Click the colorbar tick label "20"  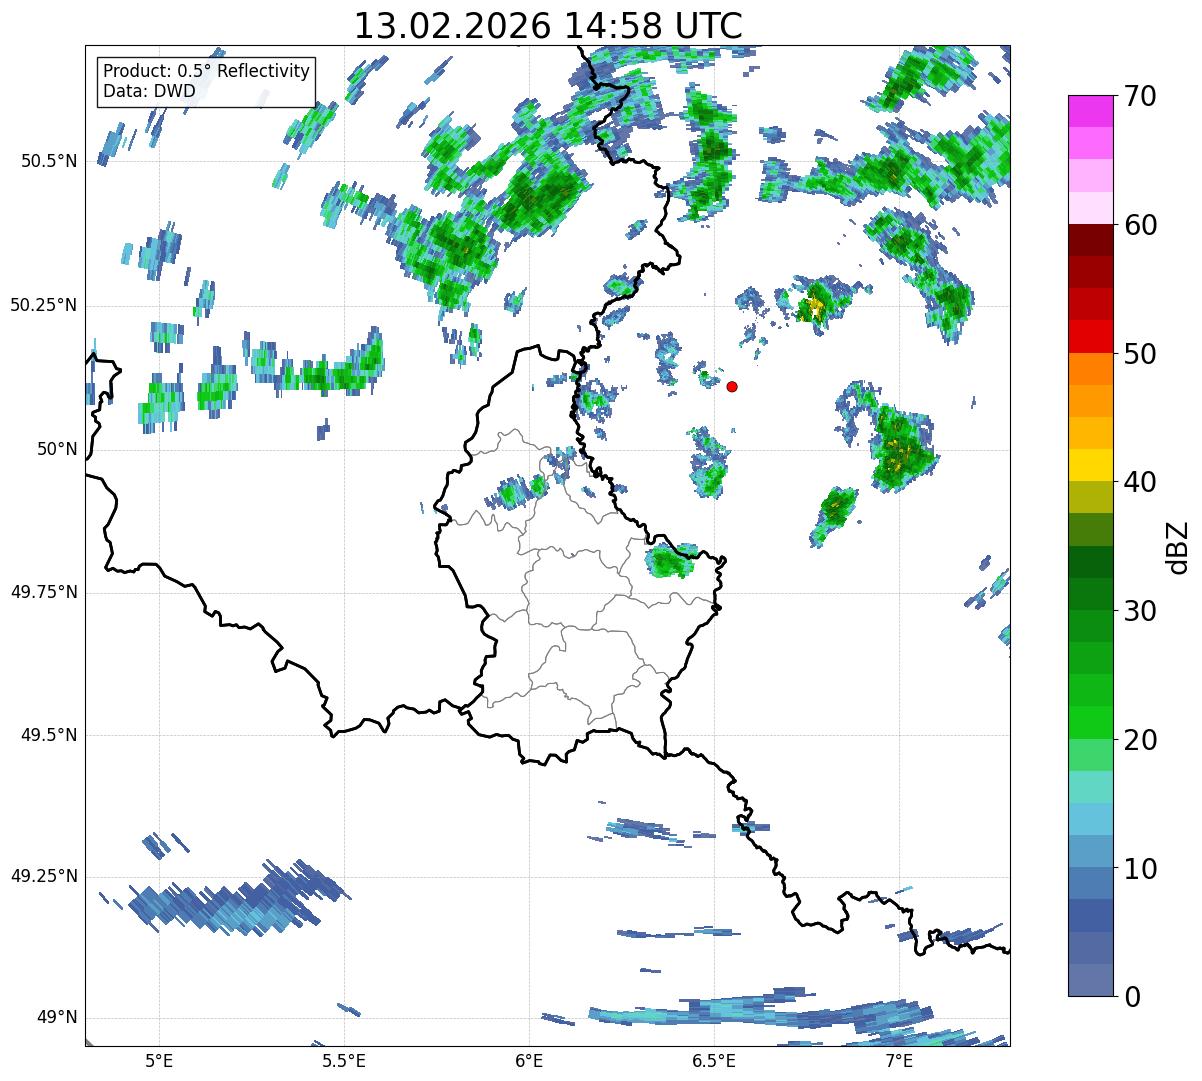[1139, 740]
